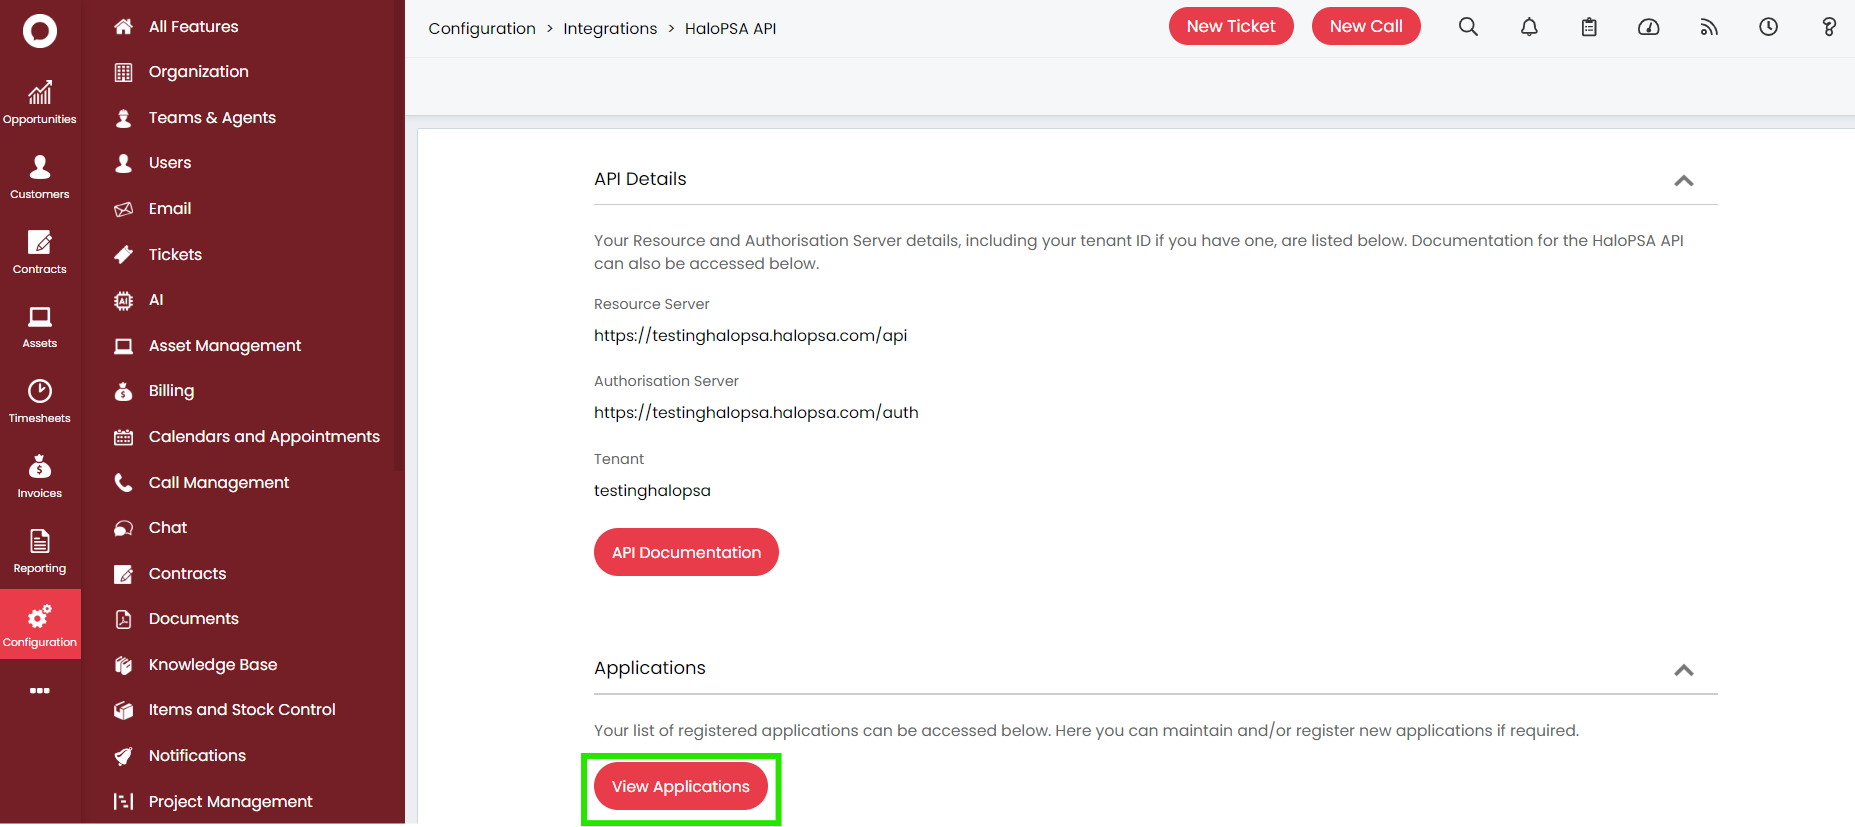Click the View Applications button
Image resolution: width=1855 pixels, height=827 pixels.
[681, 787]
